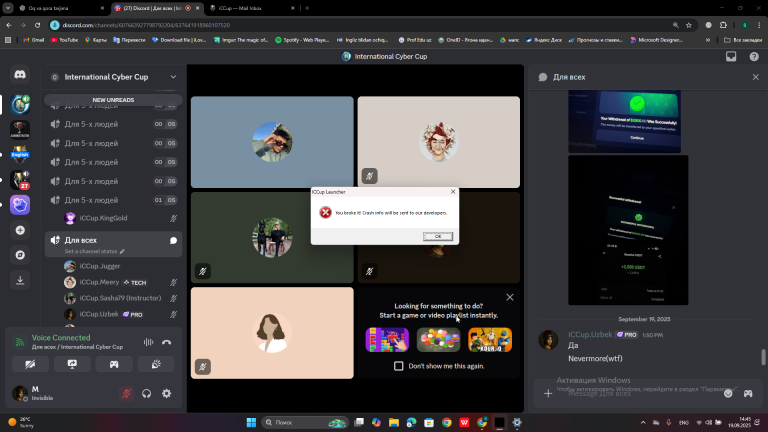Select iCCup.KingGold voice member
Screen dimensions: 768x432
tap(120, 218)
